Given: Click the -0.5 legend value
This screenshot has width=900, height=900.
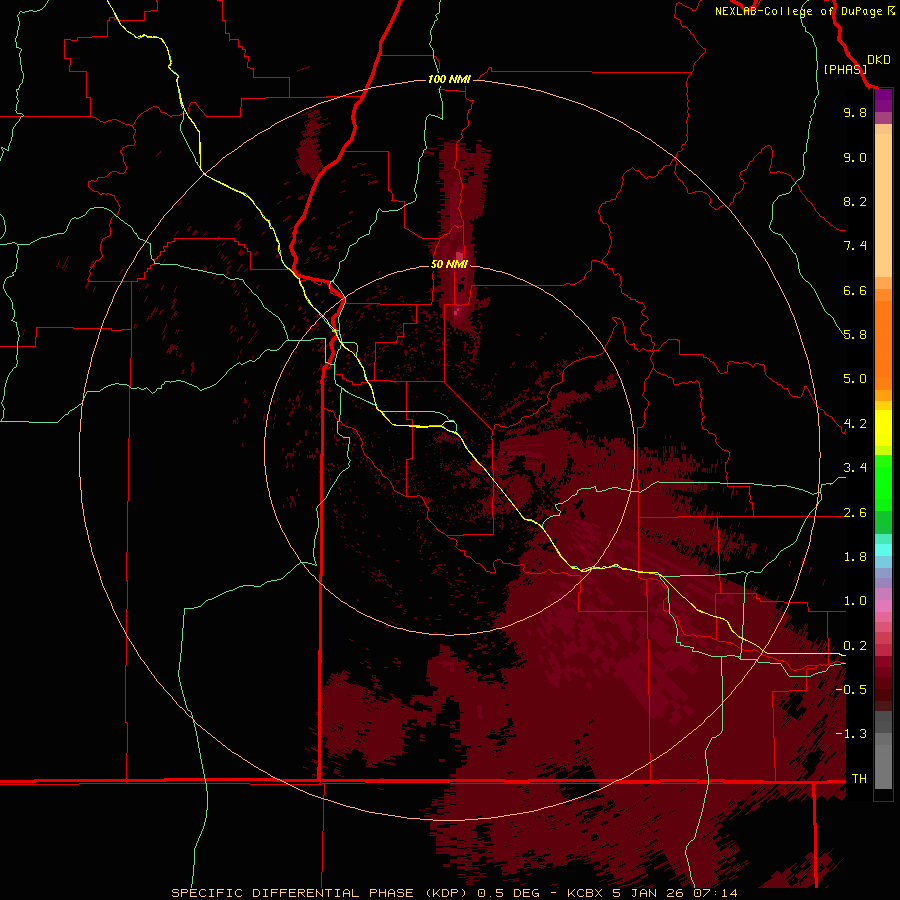Looking at the screenshot, I should click(851, 690).
